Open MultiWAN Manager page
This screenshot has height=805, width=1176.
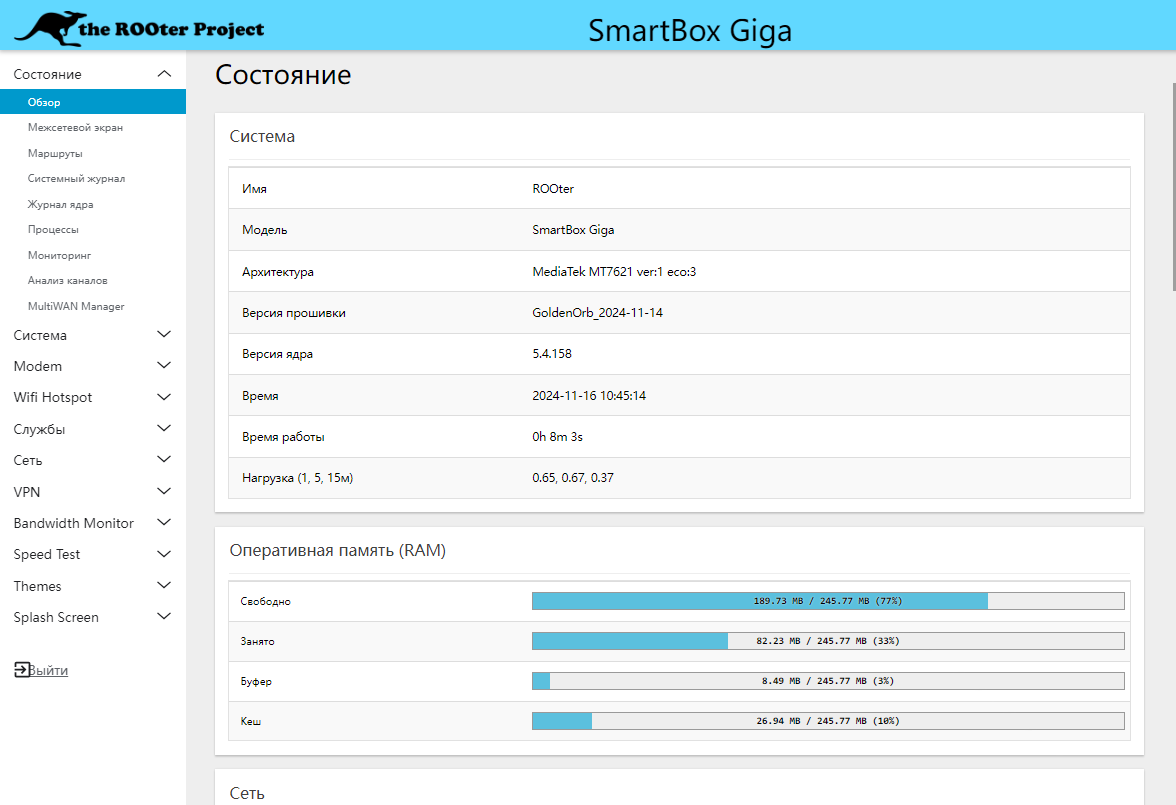[x=76, y=306]
